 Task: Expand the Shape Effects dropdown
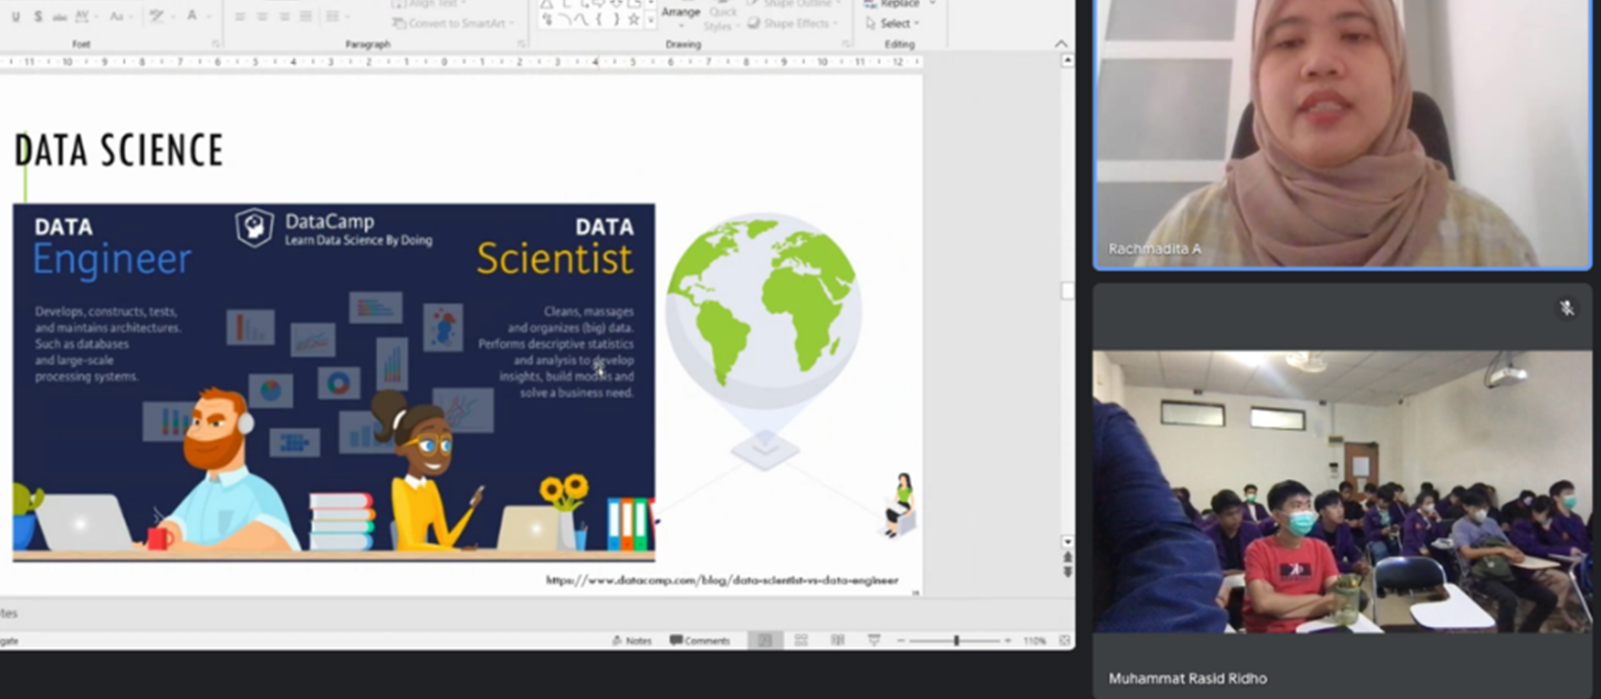[x=795, y=23]
